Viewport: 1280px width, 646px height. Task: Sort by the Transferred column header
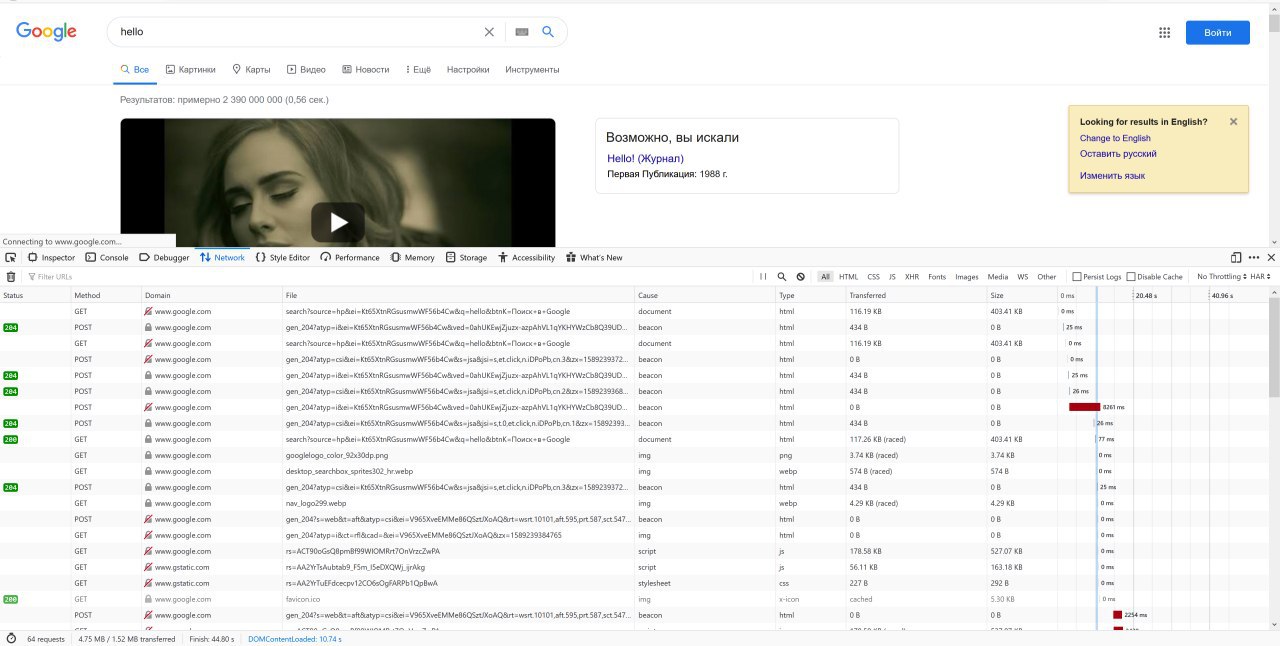tap(916, 295)
